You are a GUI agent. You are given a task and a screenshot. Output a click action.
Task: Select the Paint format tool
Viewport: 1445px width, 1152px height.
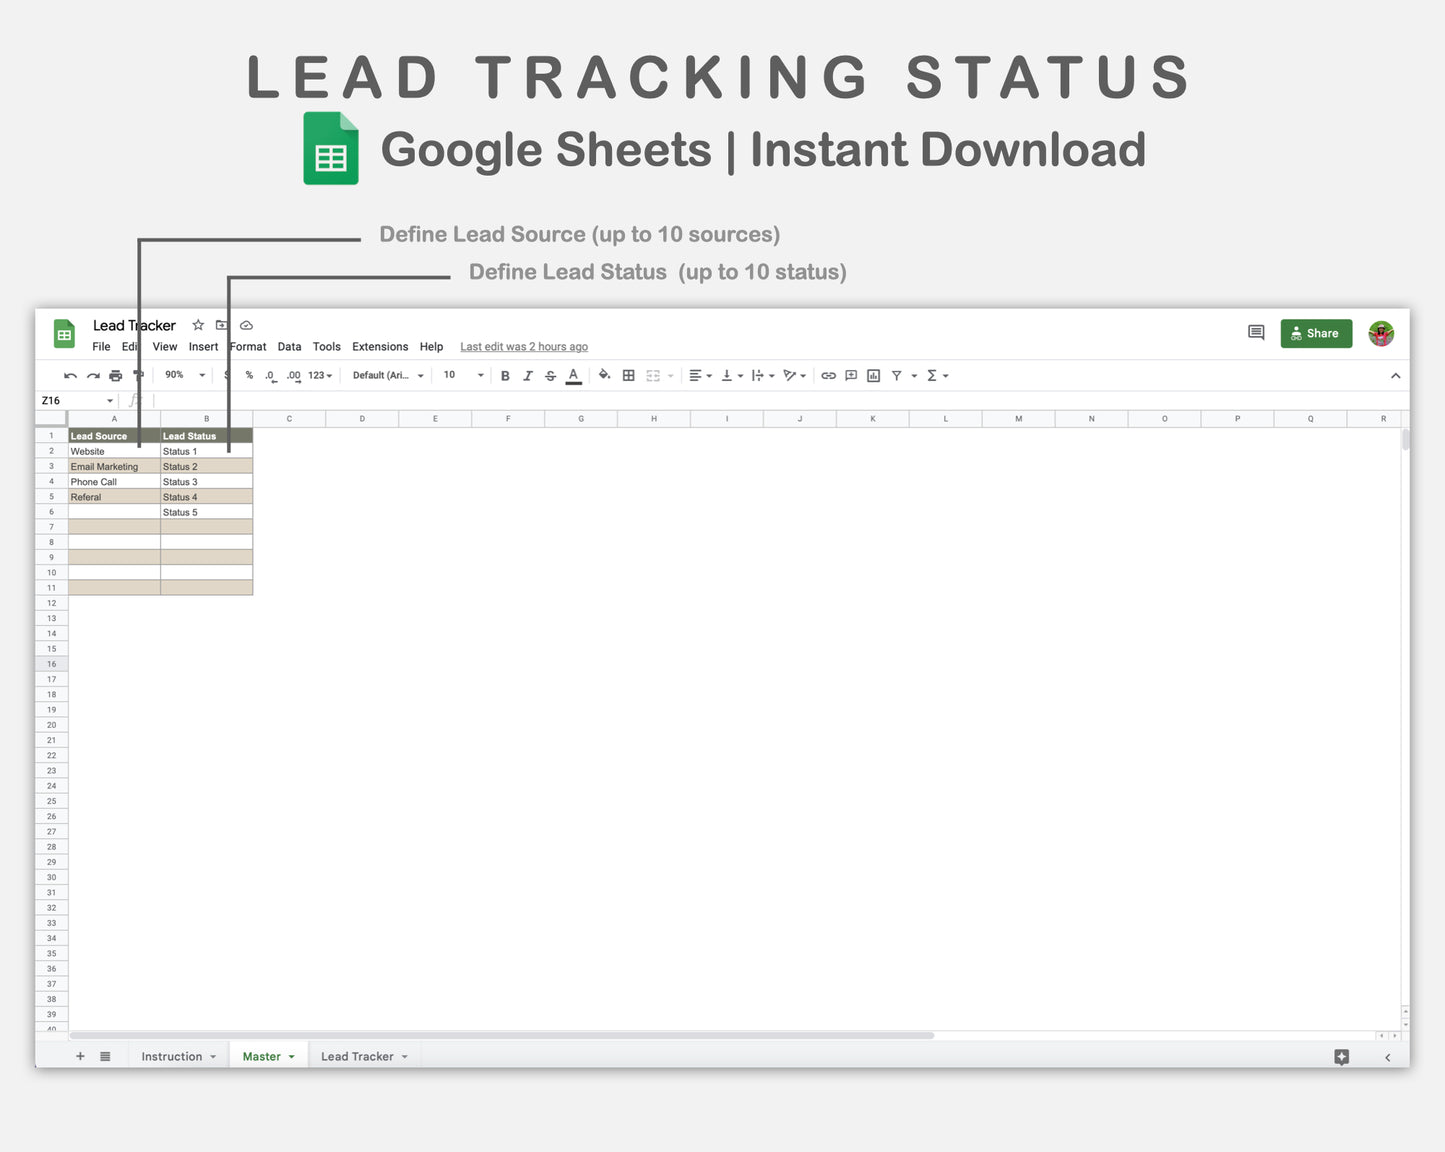(139, 375)
